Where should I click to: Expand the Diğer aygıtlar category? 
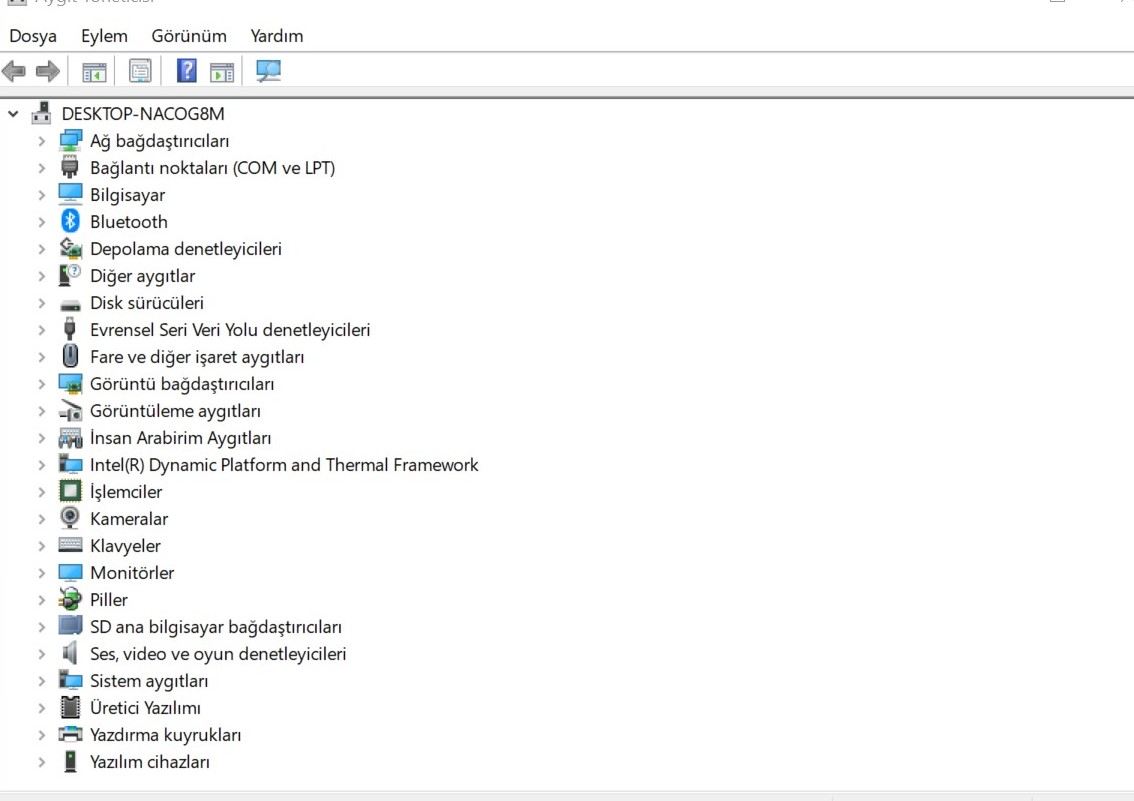[x=40, y=275]
